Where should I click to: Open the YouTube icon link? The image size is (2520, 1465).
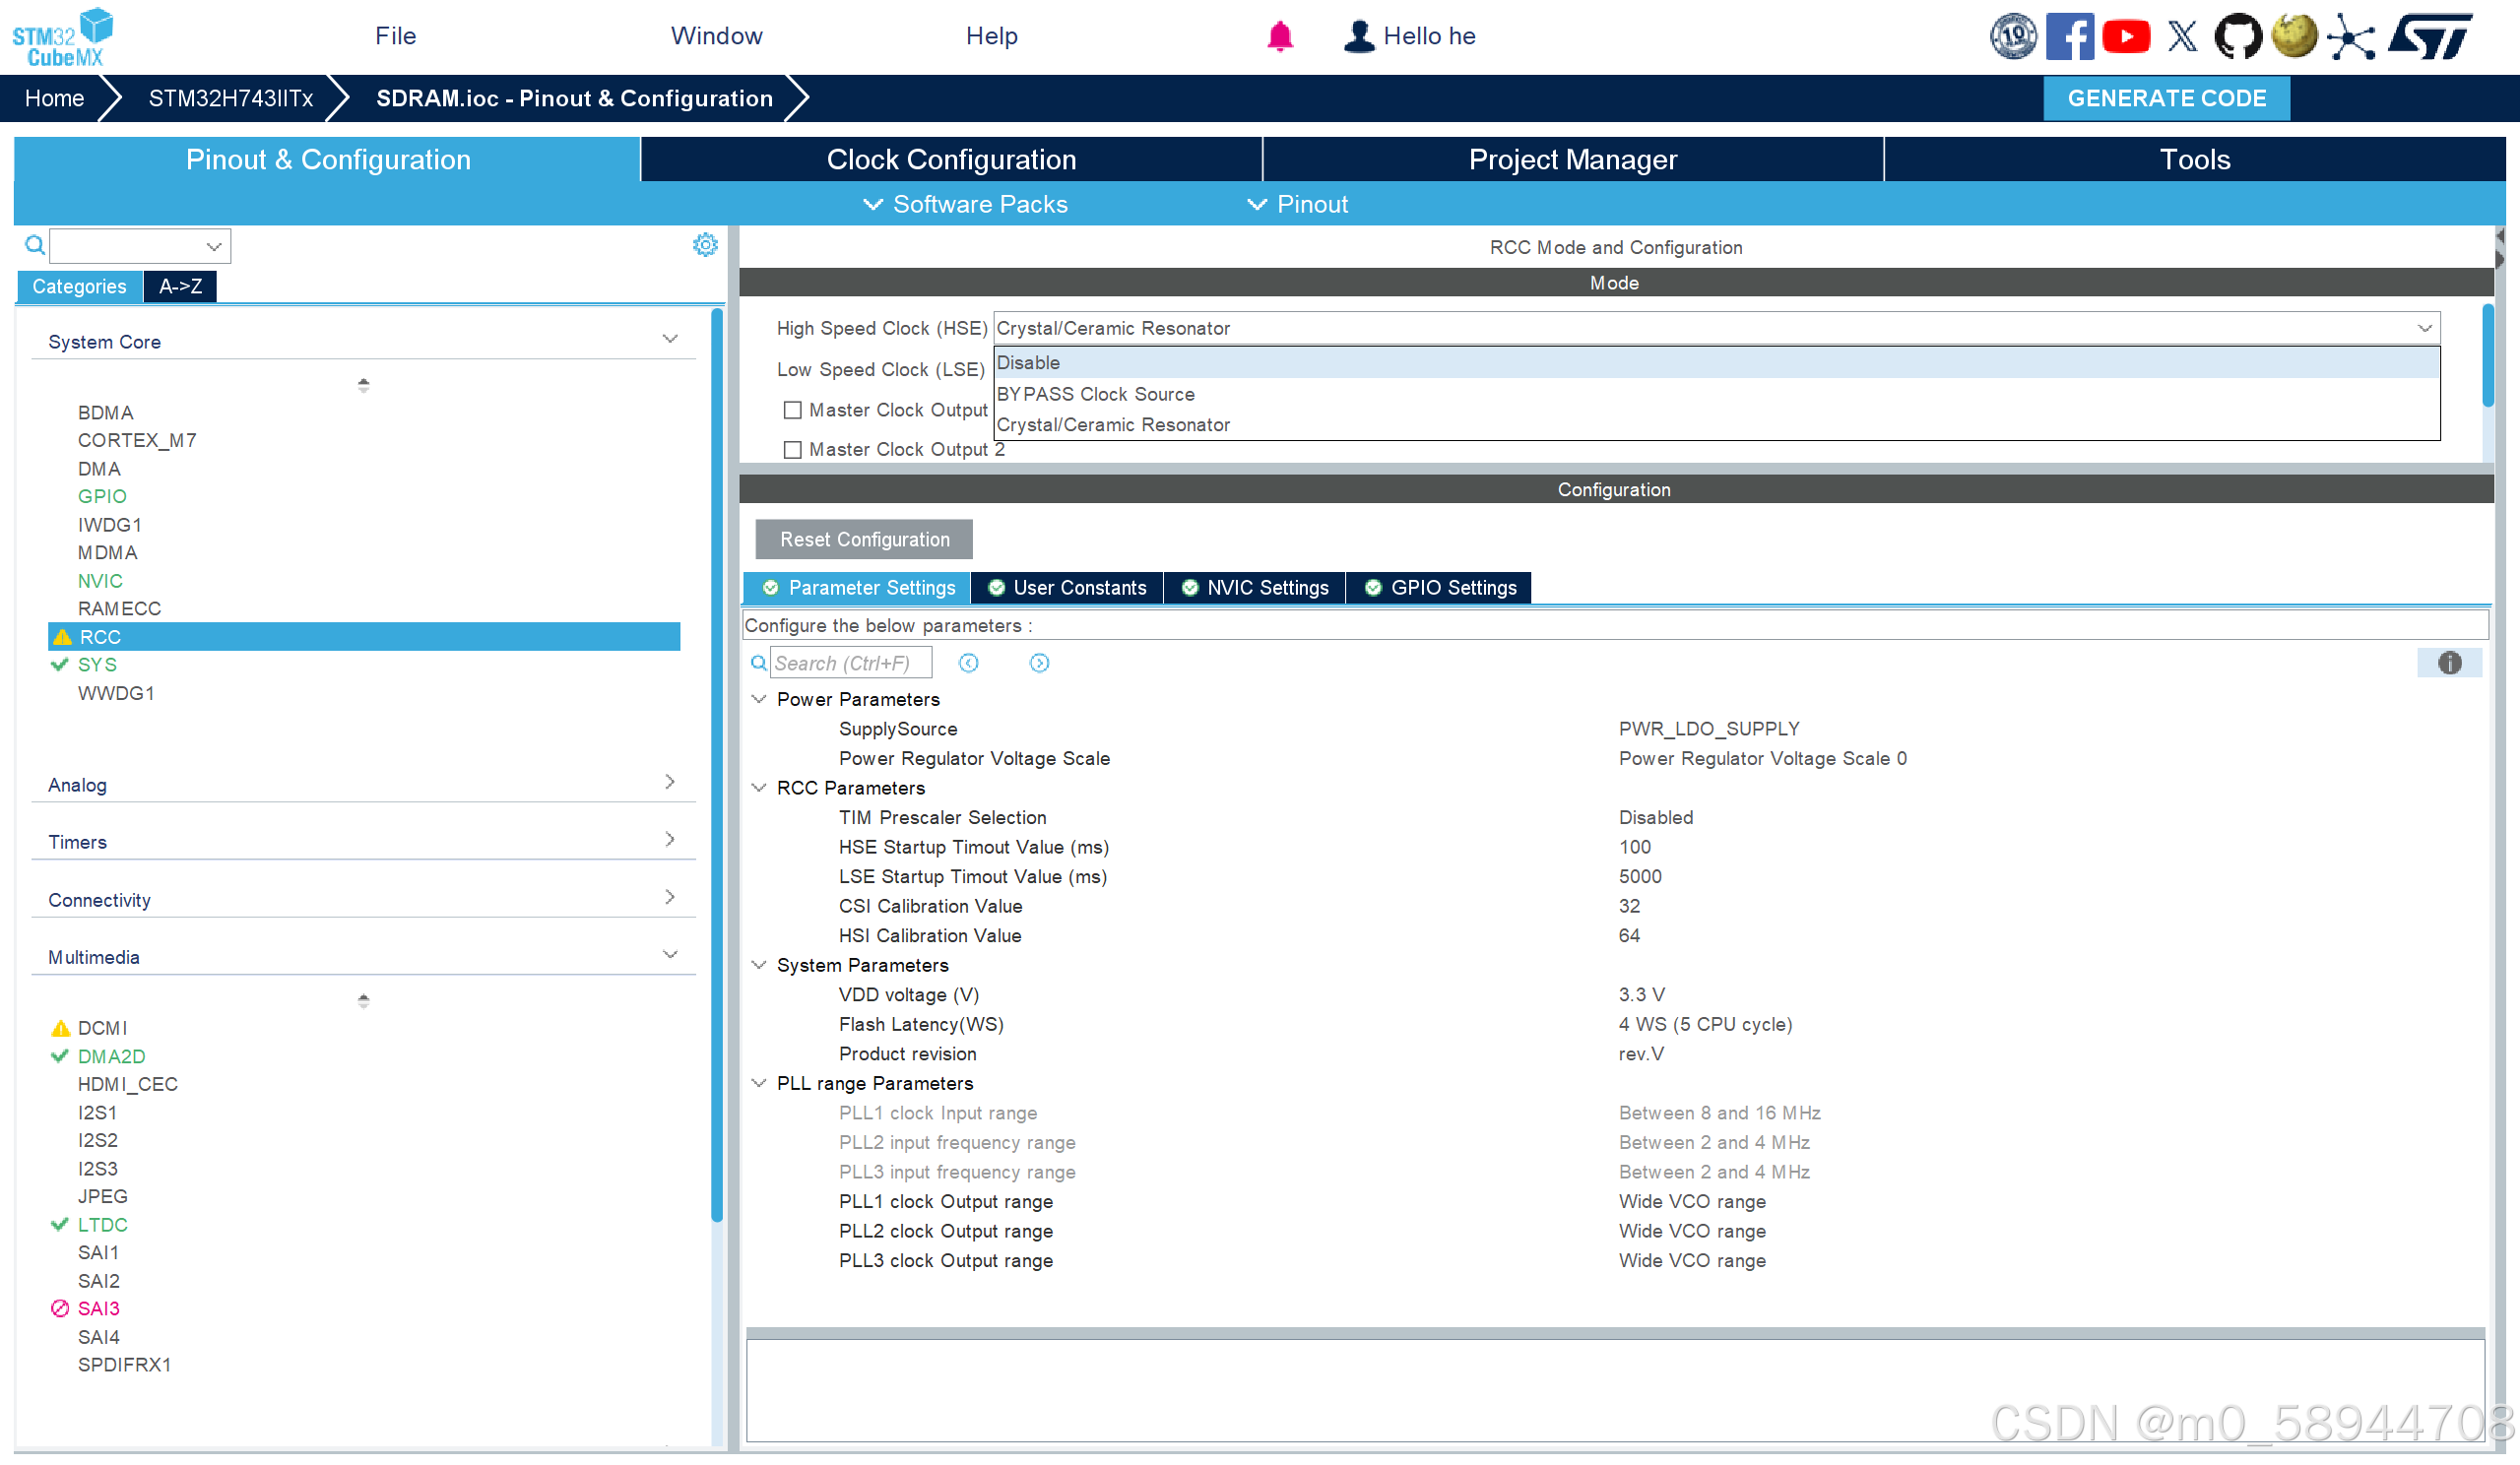point(2125,36)
